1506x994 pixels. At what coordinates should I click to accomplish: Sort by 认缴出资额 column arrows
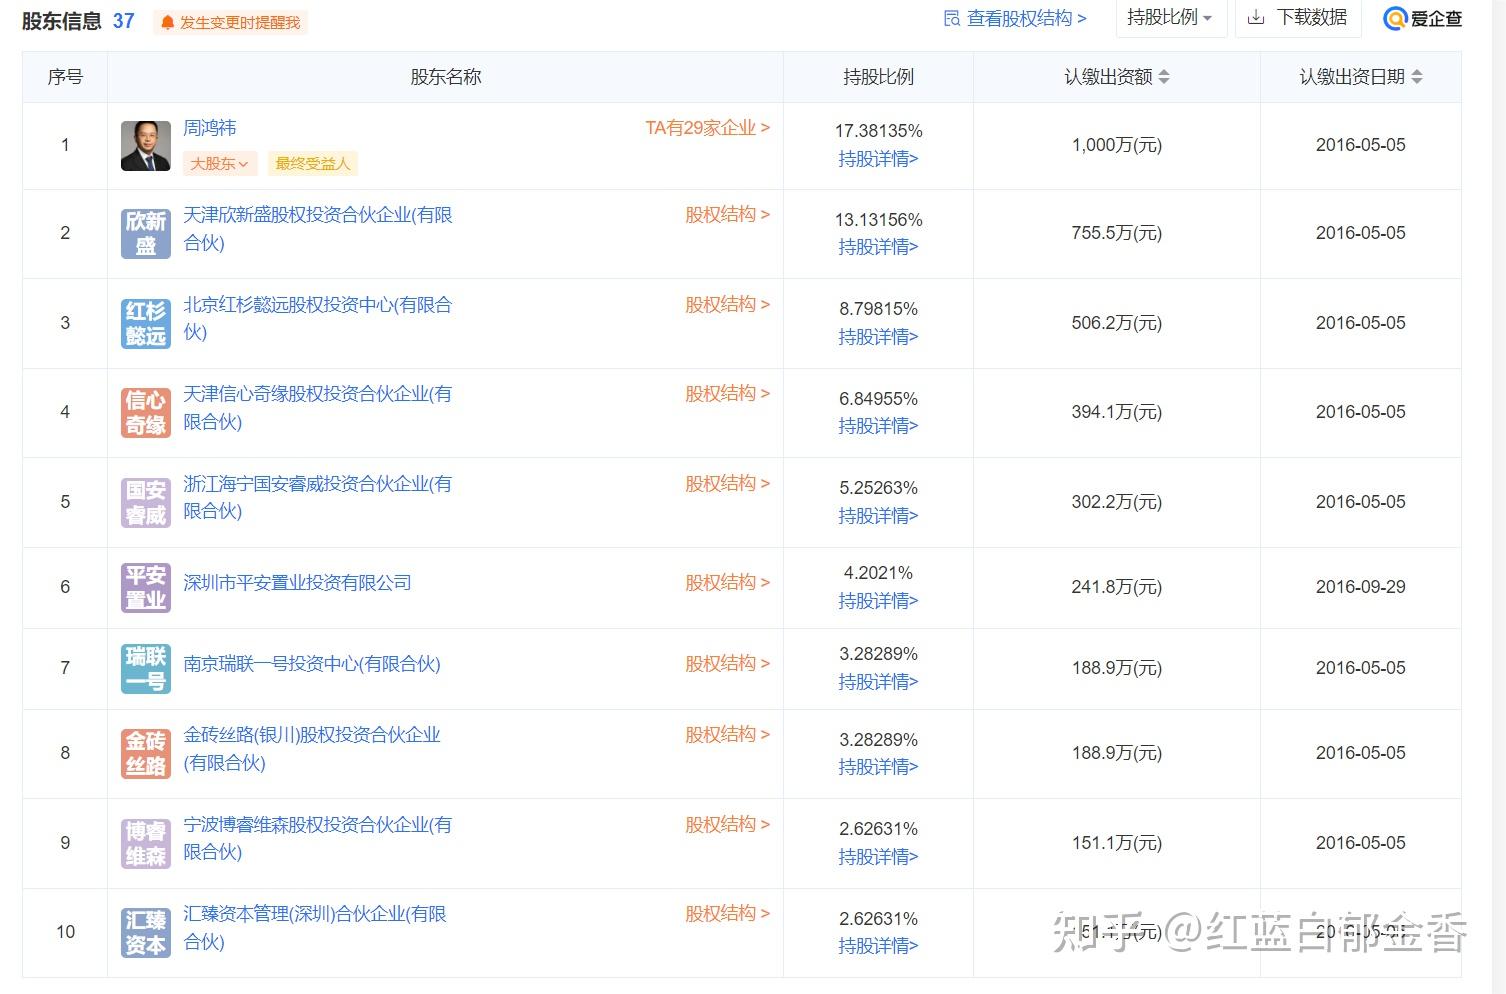[1164, 77]
